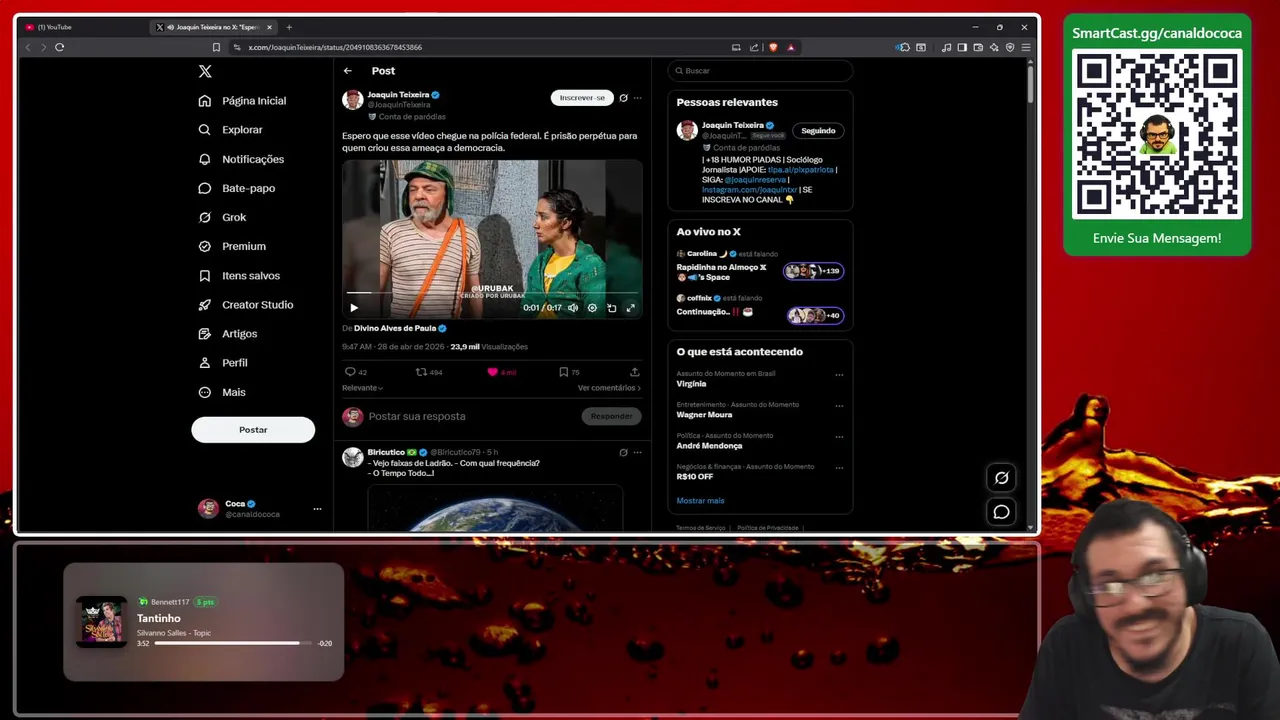Click Mostrar mais under trends
The width and height of the screenshot is (1280, 720).
pos(700,500)
